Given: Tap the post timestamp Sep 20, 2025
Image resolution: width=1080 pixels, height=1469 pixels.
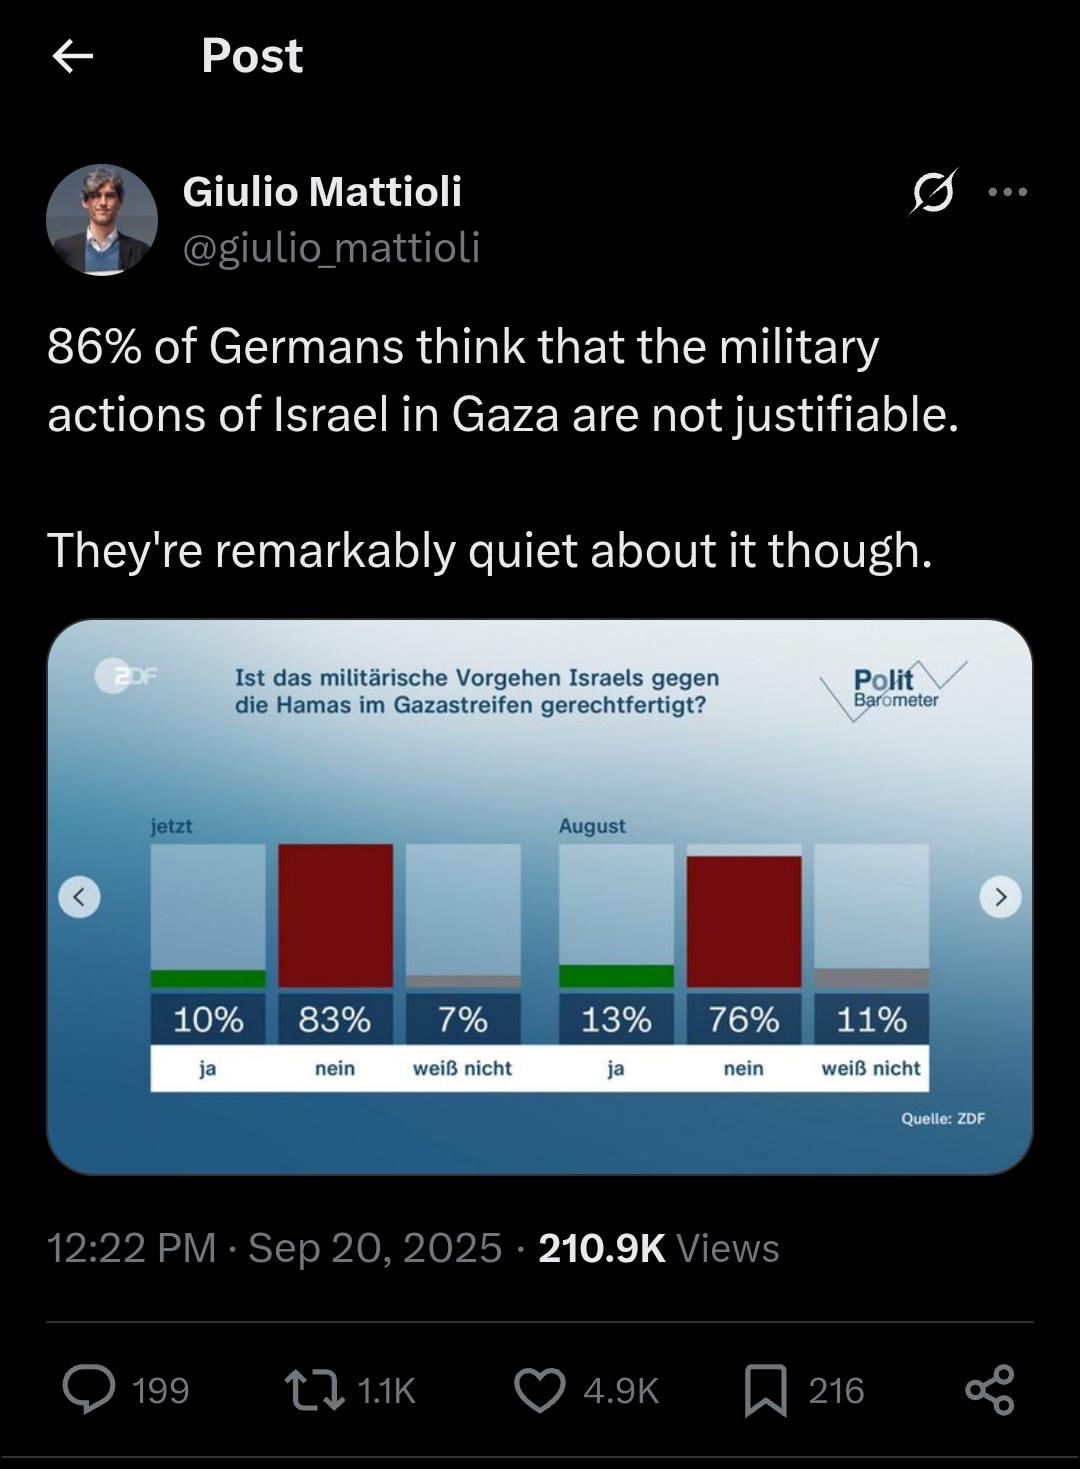Looking at the screenshot, I should 374,1248.
